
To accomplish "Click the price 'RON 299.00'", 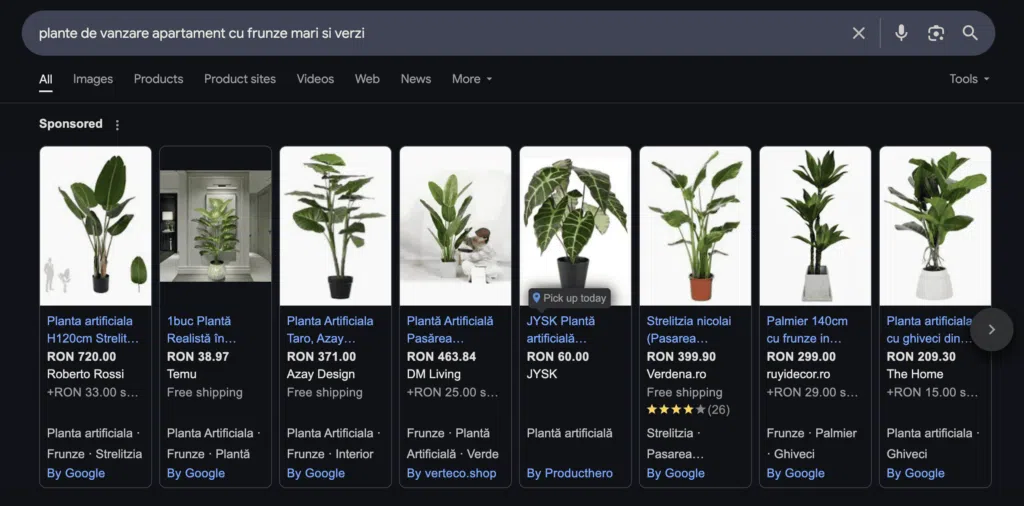I will [x=801, y=357].
